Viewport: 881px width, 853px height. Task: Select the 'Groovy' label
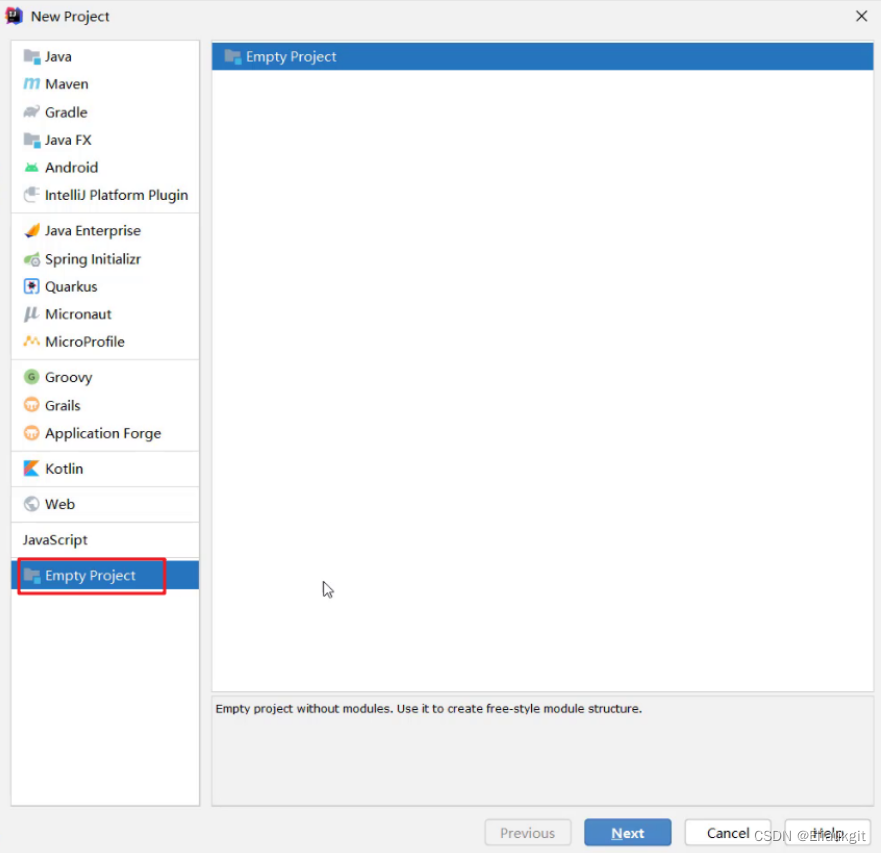[69, 378]
